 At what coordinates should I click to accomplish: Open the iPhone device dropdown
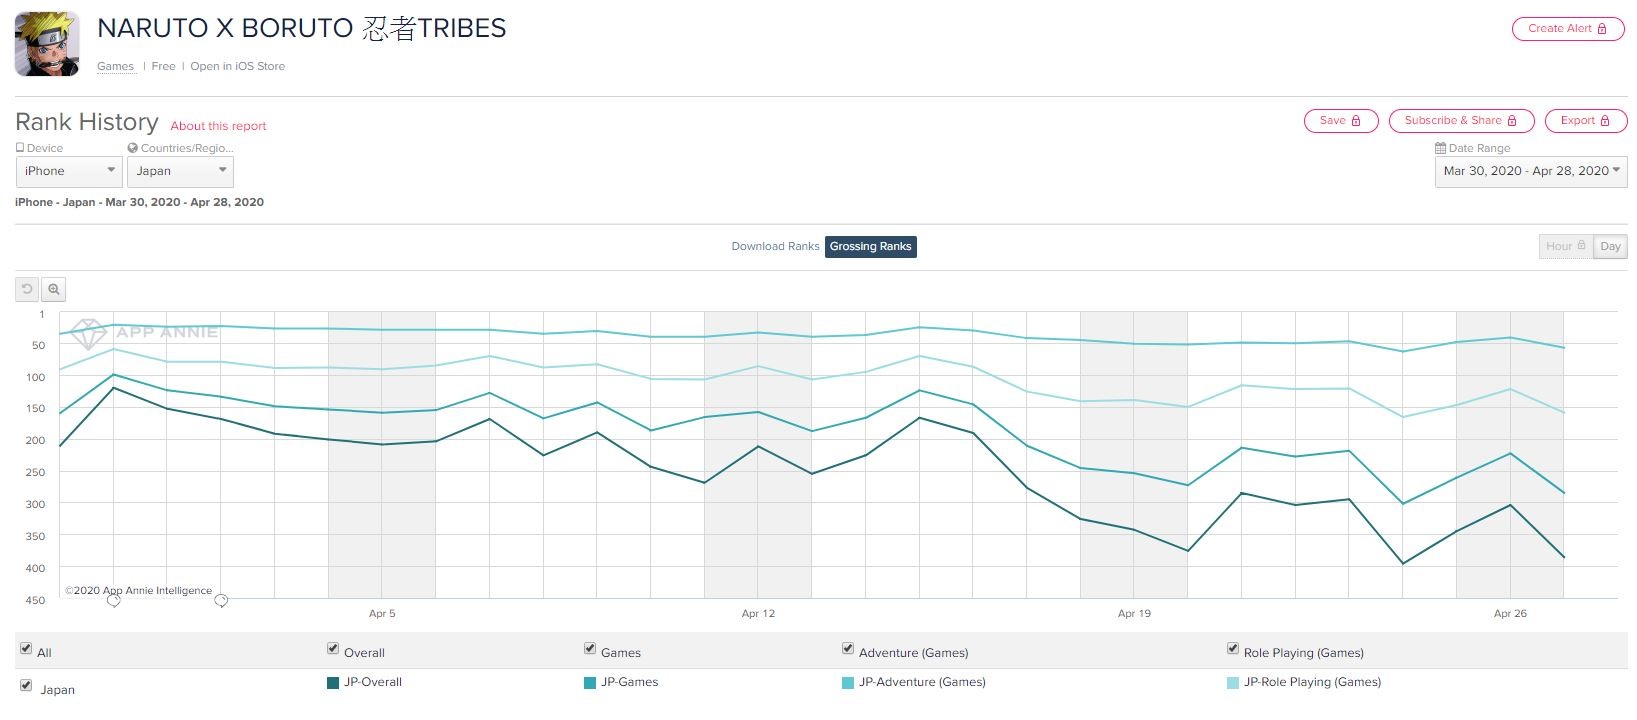click(x=69, y=171)
